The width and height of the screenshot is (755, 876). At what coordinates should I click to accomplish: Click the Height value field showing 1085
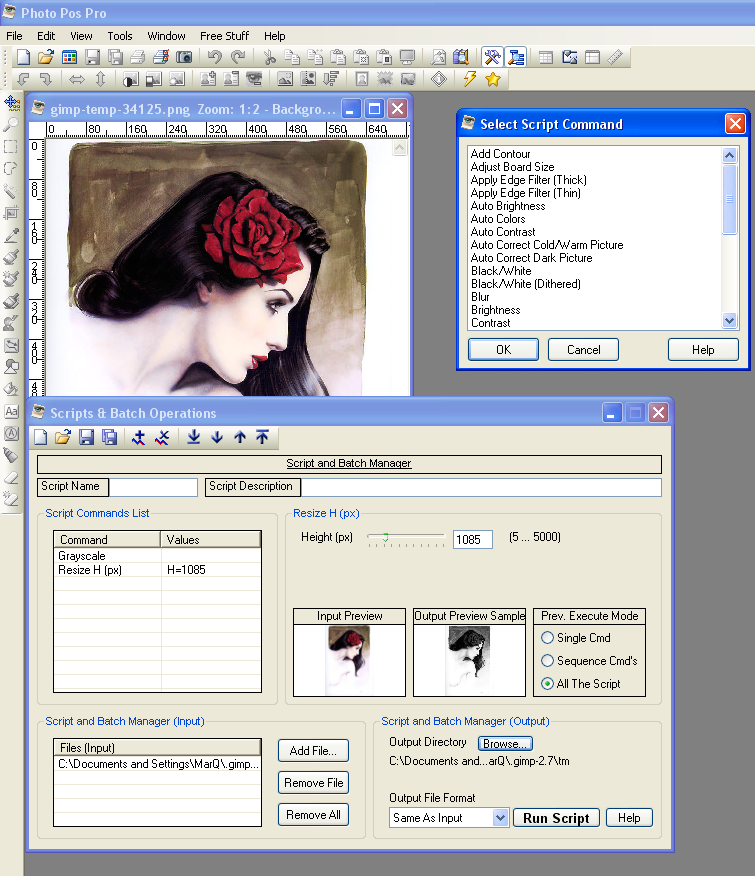pyautogui.click(x=473, y=539)
